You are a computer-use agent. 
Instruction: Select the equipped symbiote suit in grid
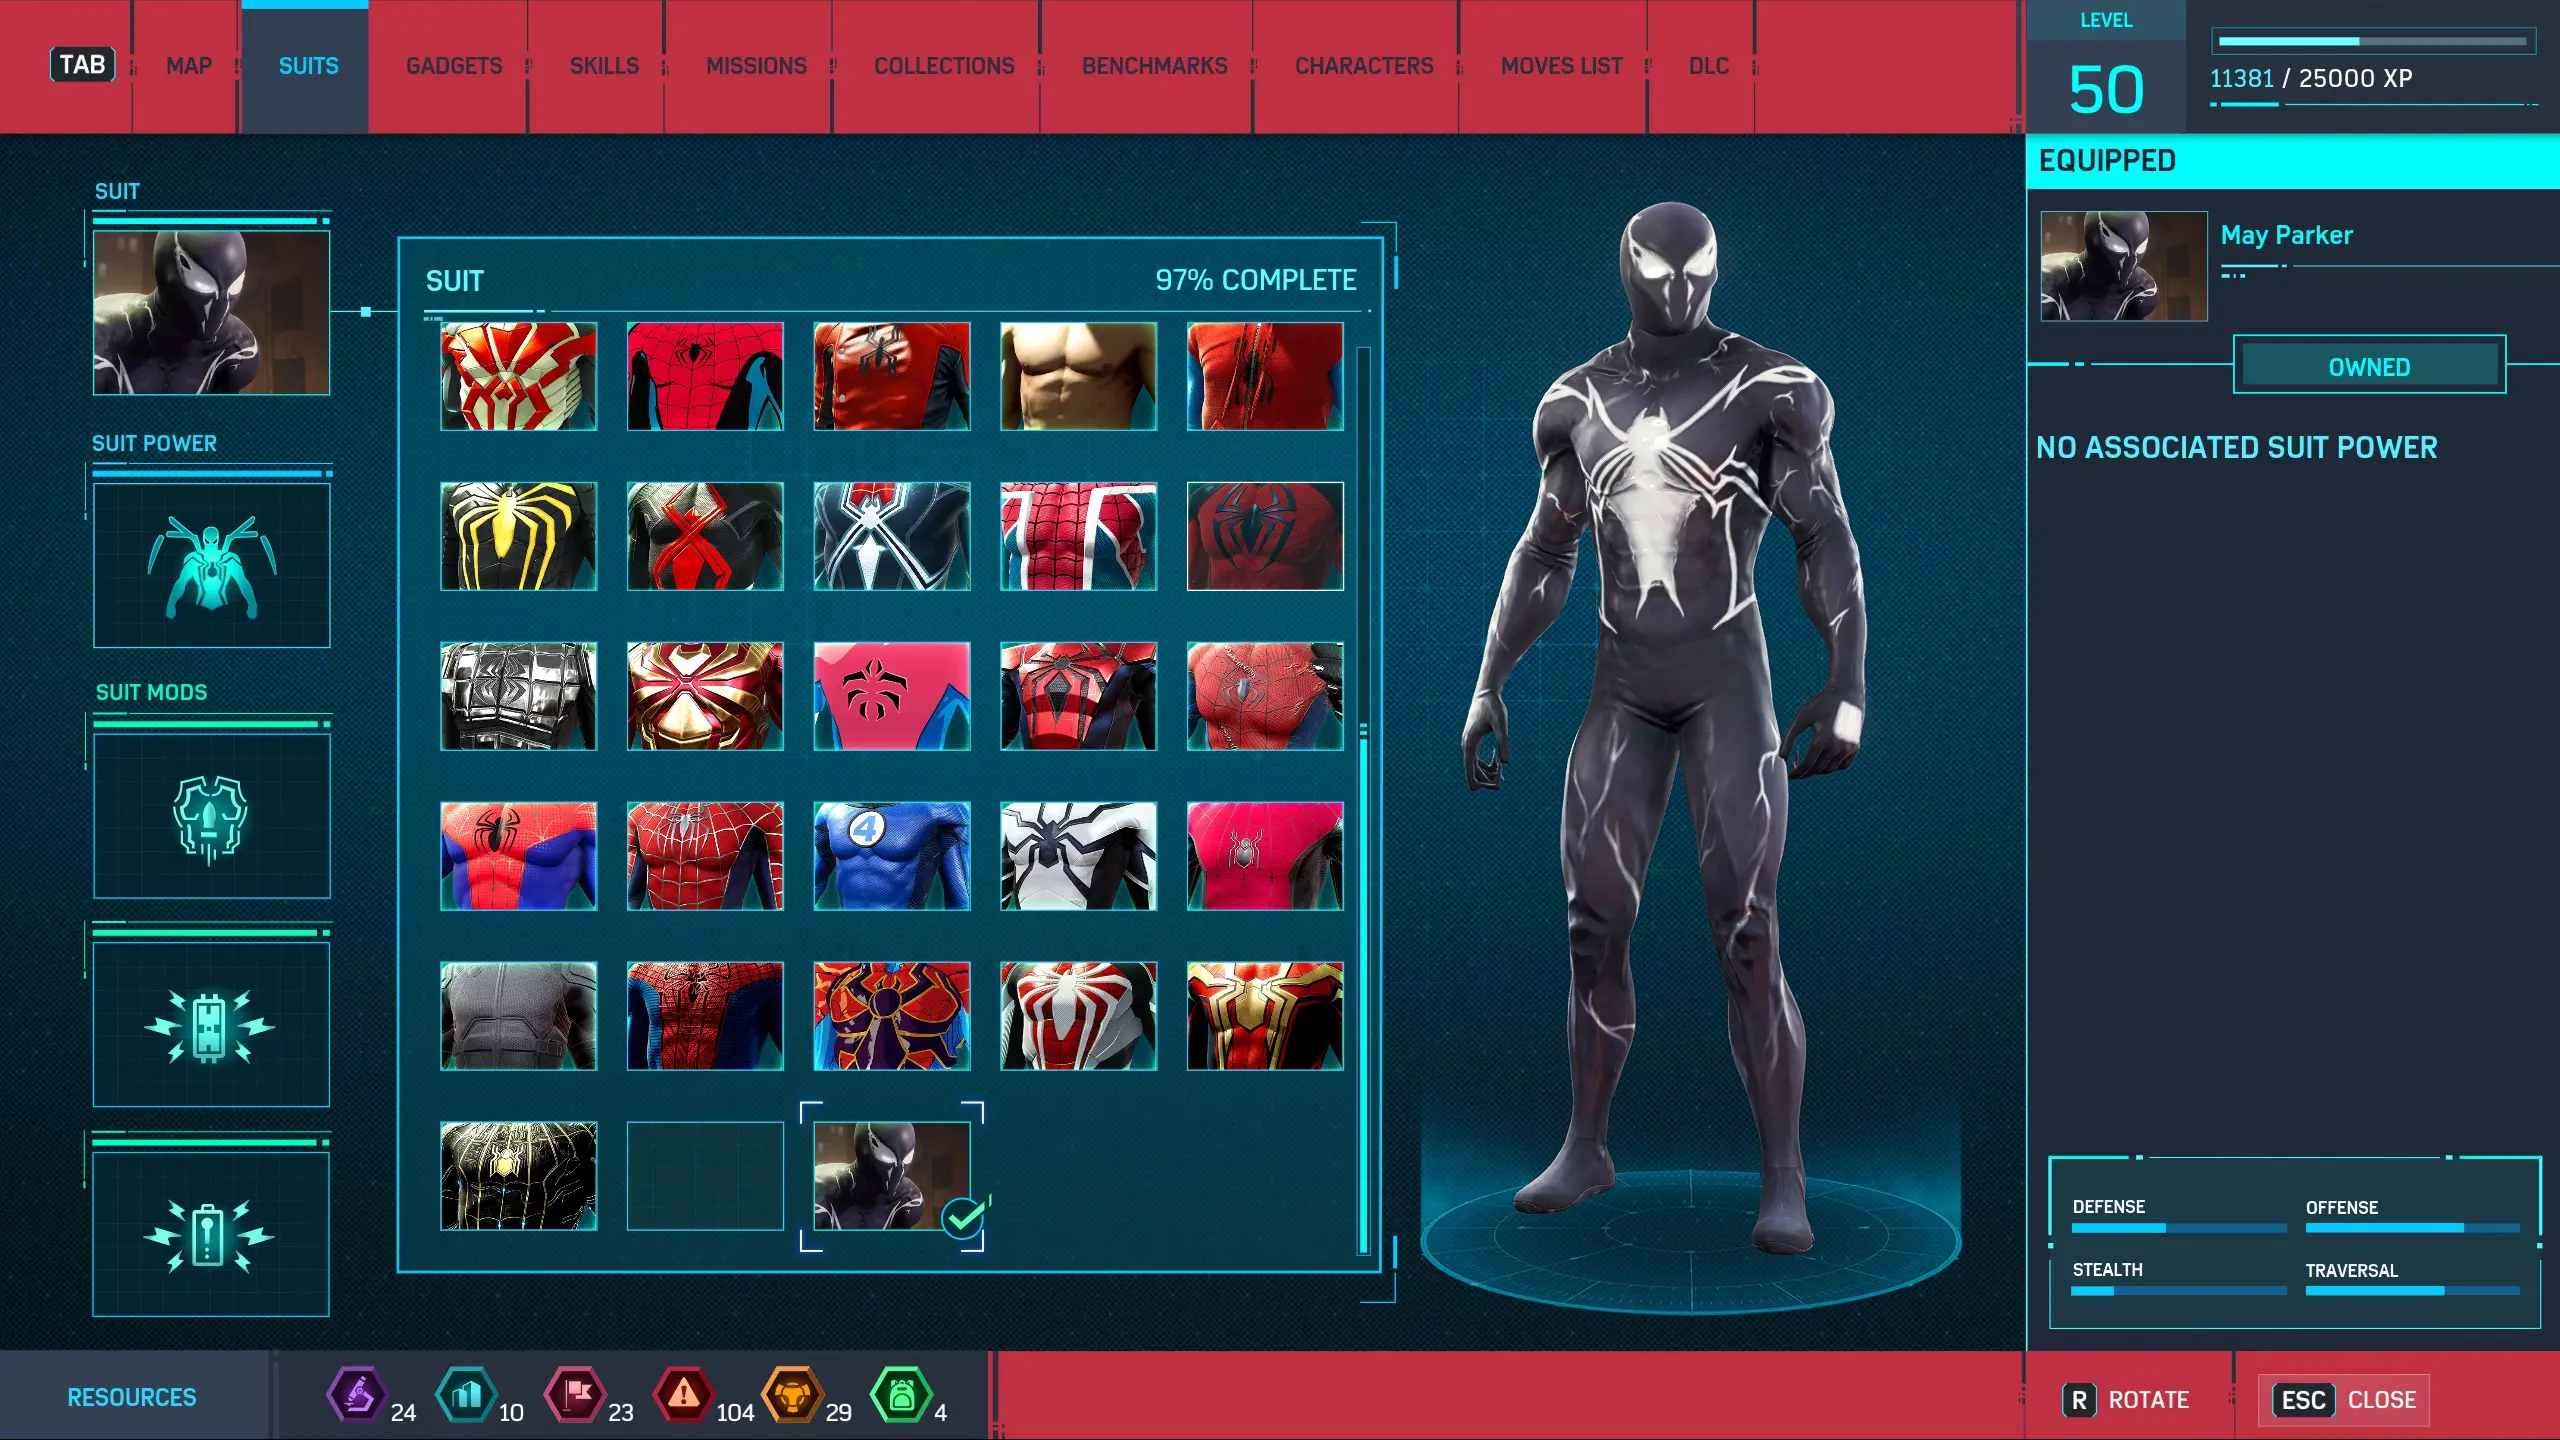point(891,1176)
